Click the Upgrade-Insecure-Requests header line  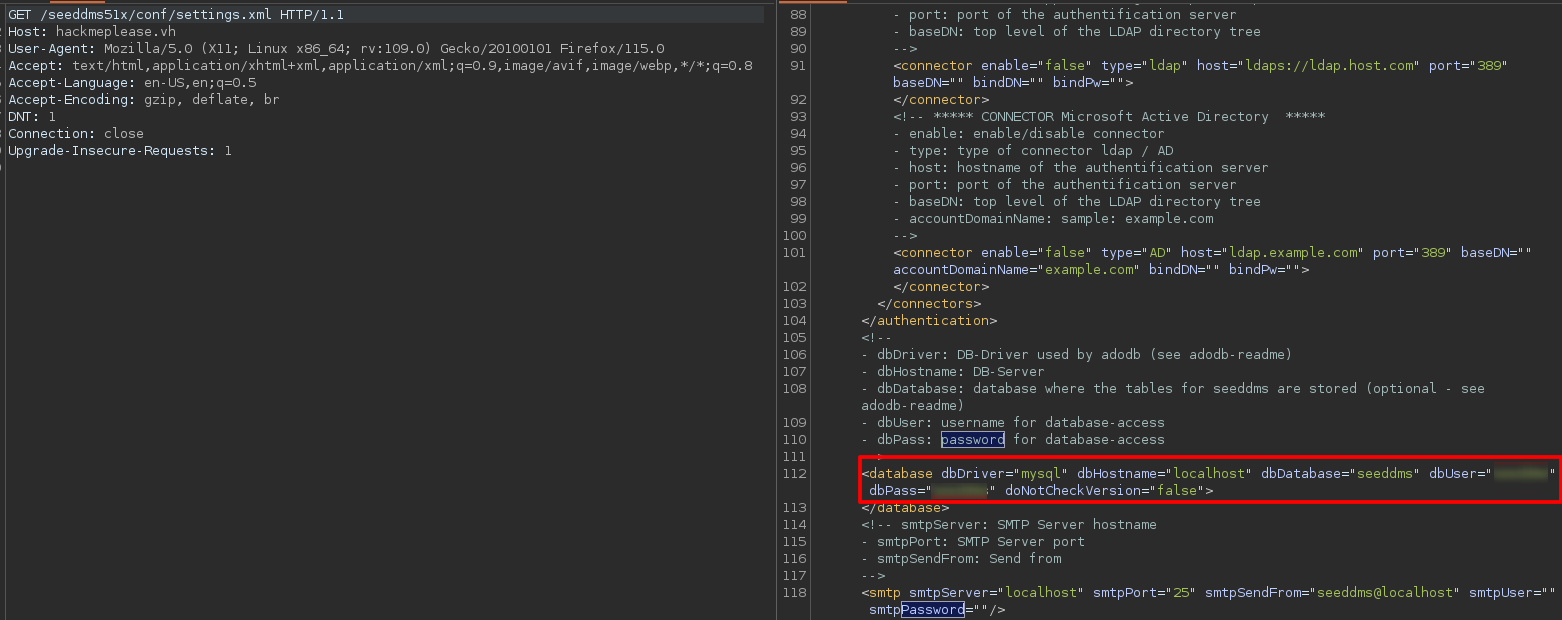[x=120, y=151]
